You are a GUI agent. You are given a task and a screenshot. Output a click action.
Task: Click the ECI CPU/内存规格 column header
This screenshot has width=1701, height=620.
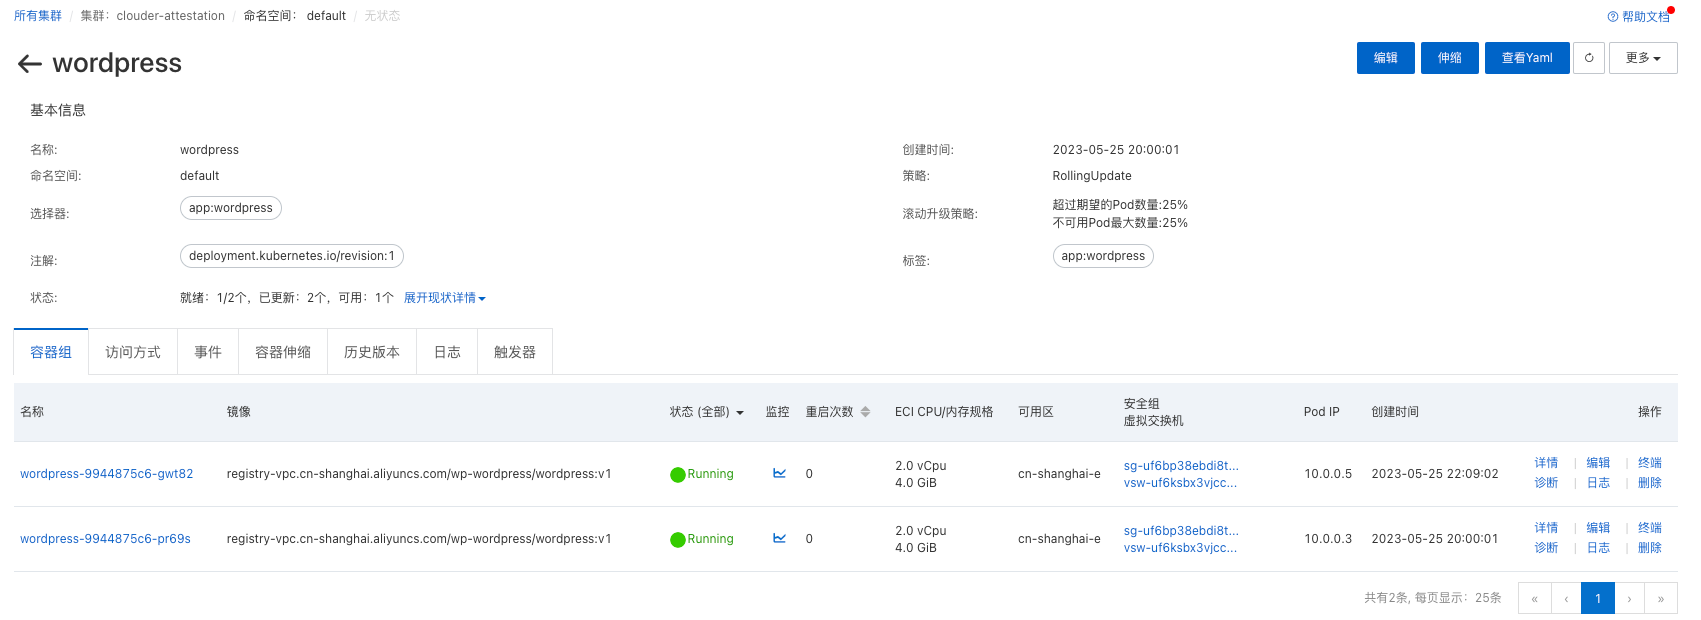(x=944, y=412)
